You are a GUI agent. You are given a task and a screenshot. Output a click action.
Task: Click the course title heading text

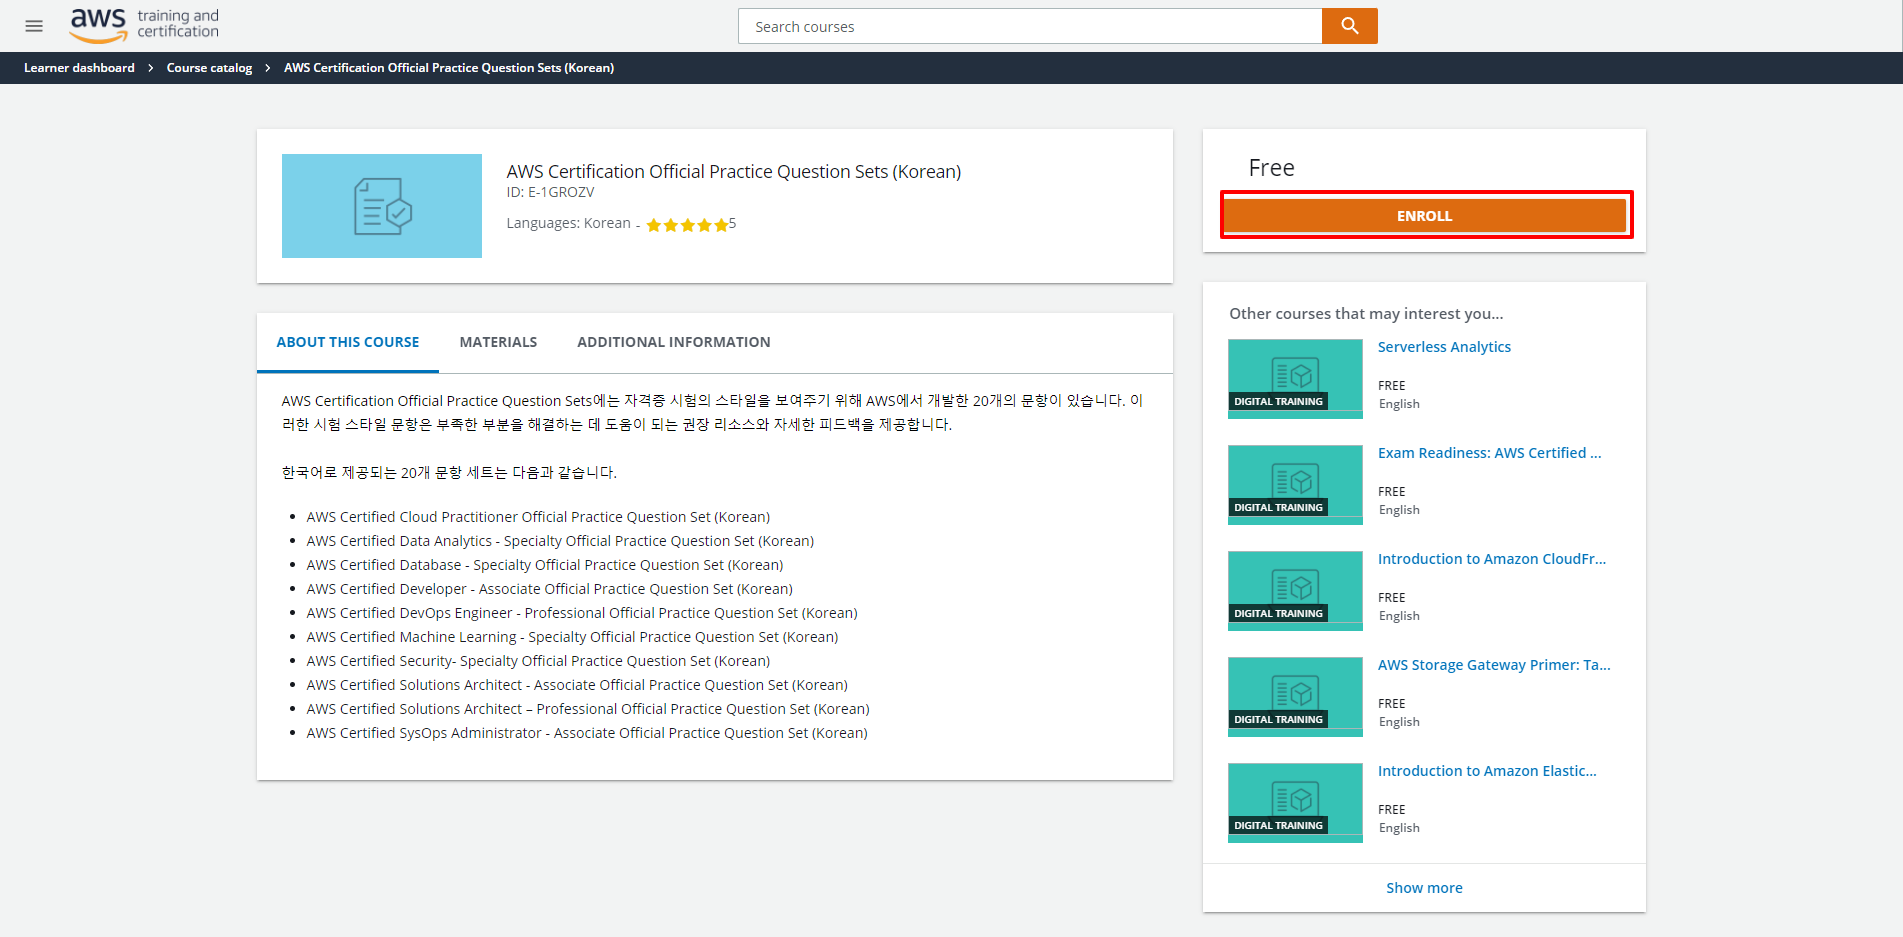pyautogui.click(x=734, y=172)
